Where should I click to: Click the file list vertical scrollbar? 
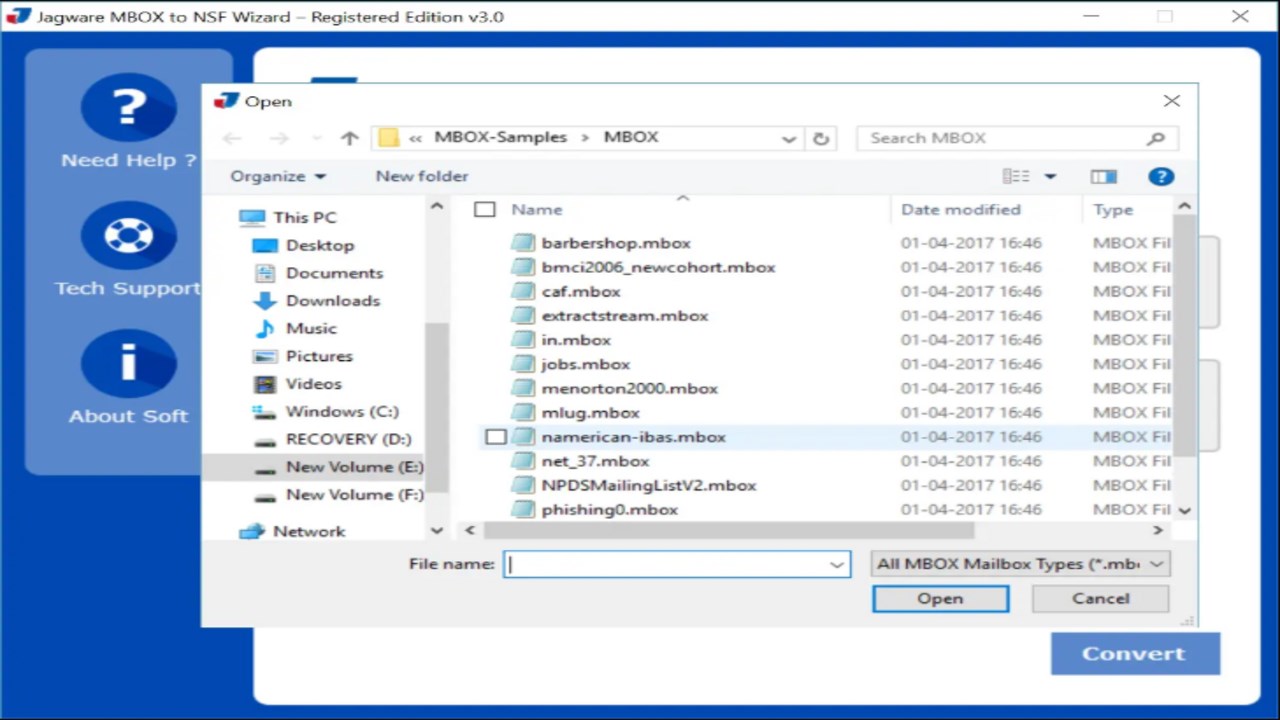1184,335
